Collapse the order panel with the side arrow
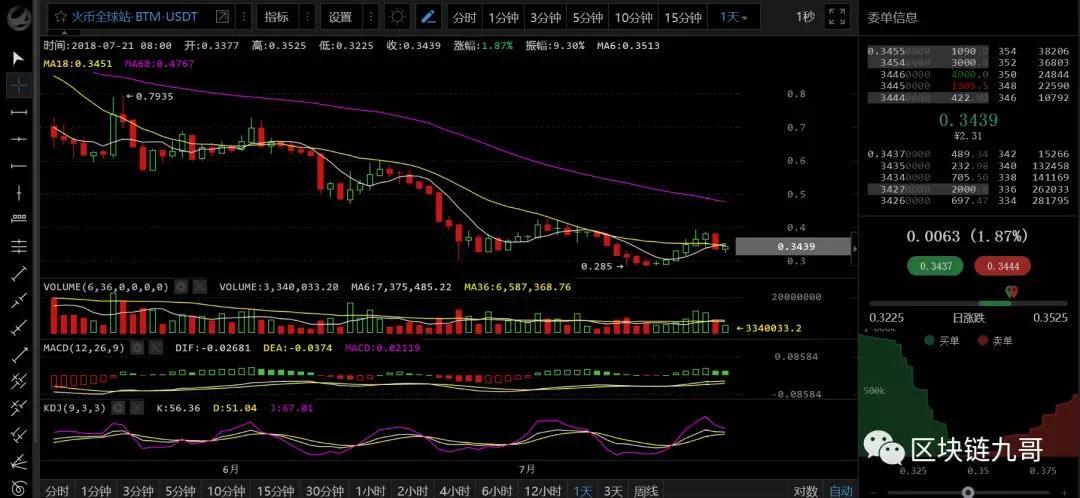 click(x=855, y=247)
